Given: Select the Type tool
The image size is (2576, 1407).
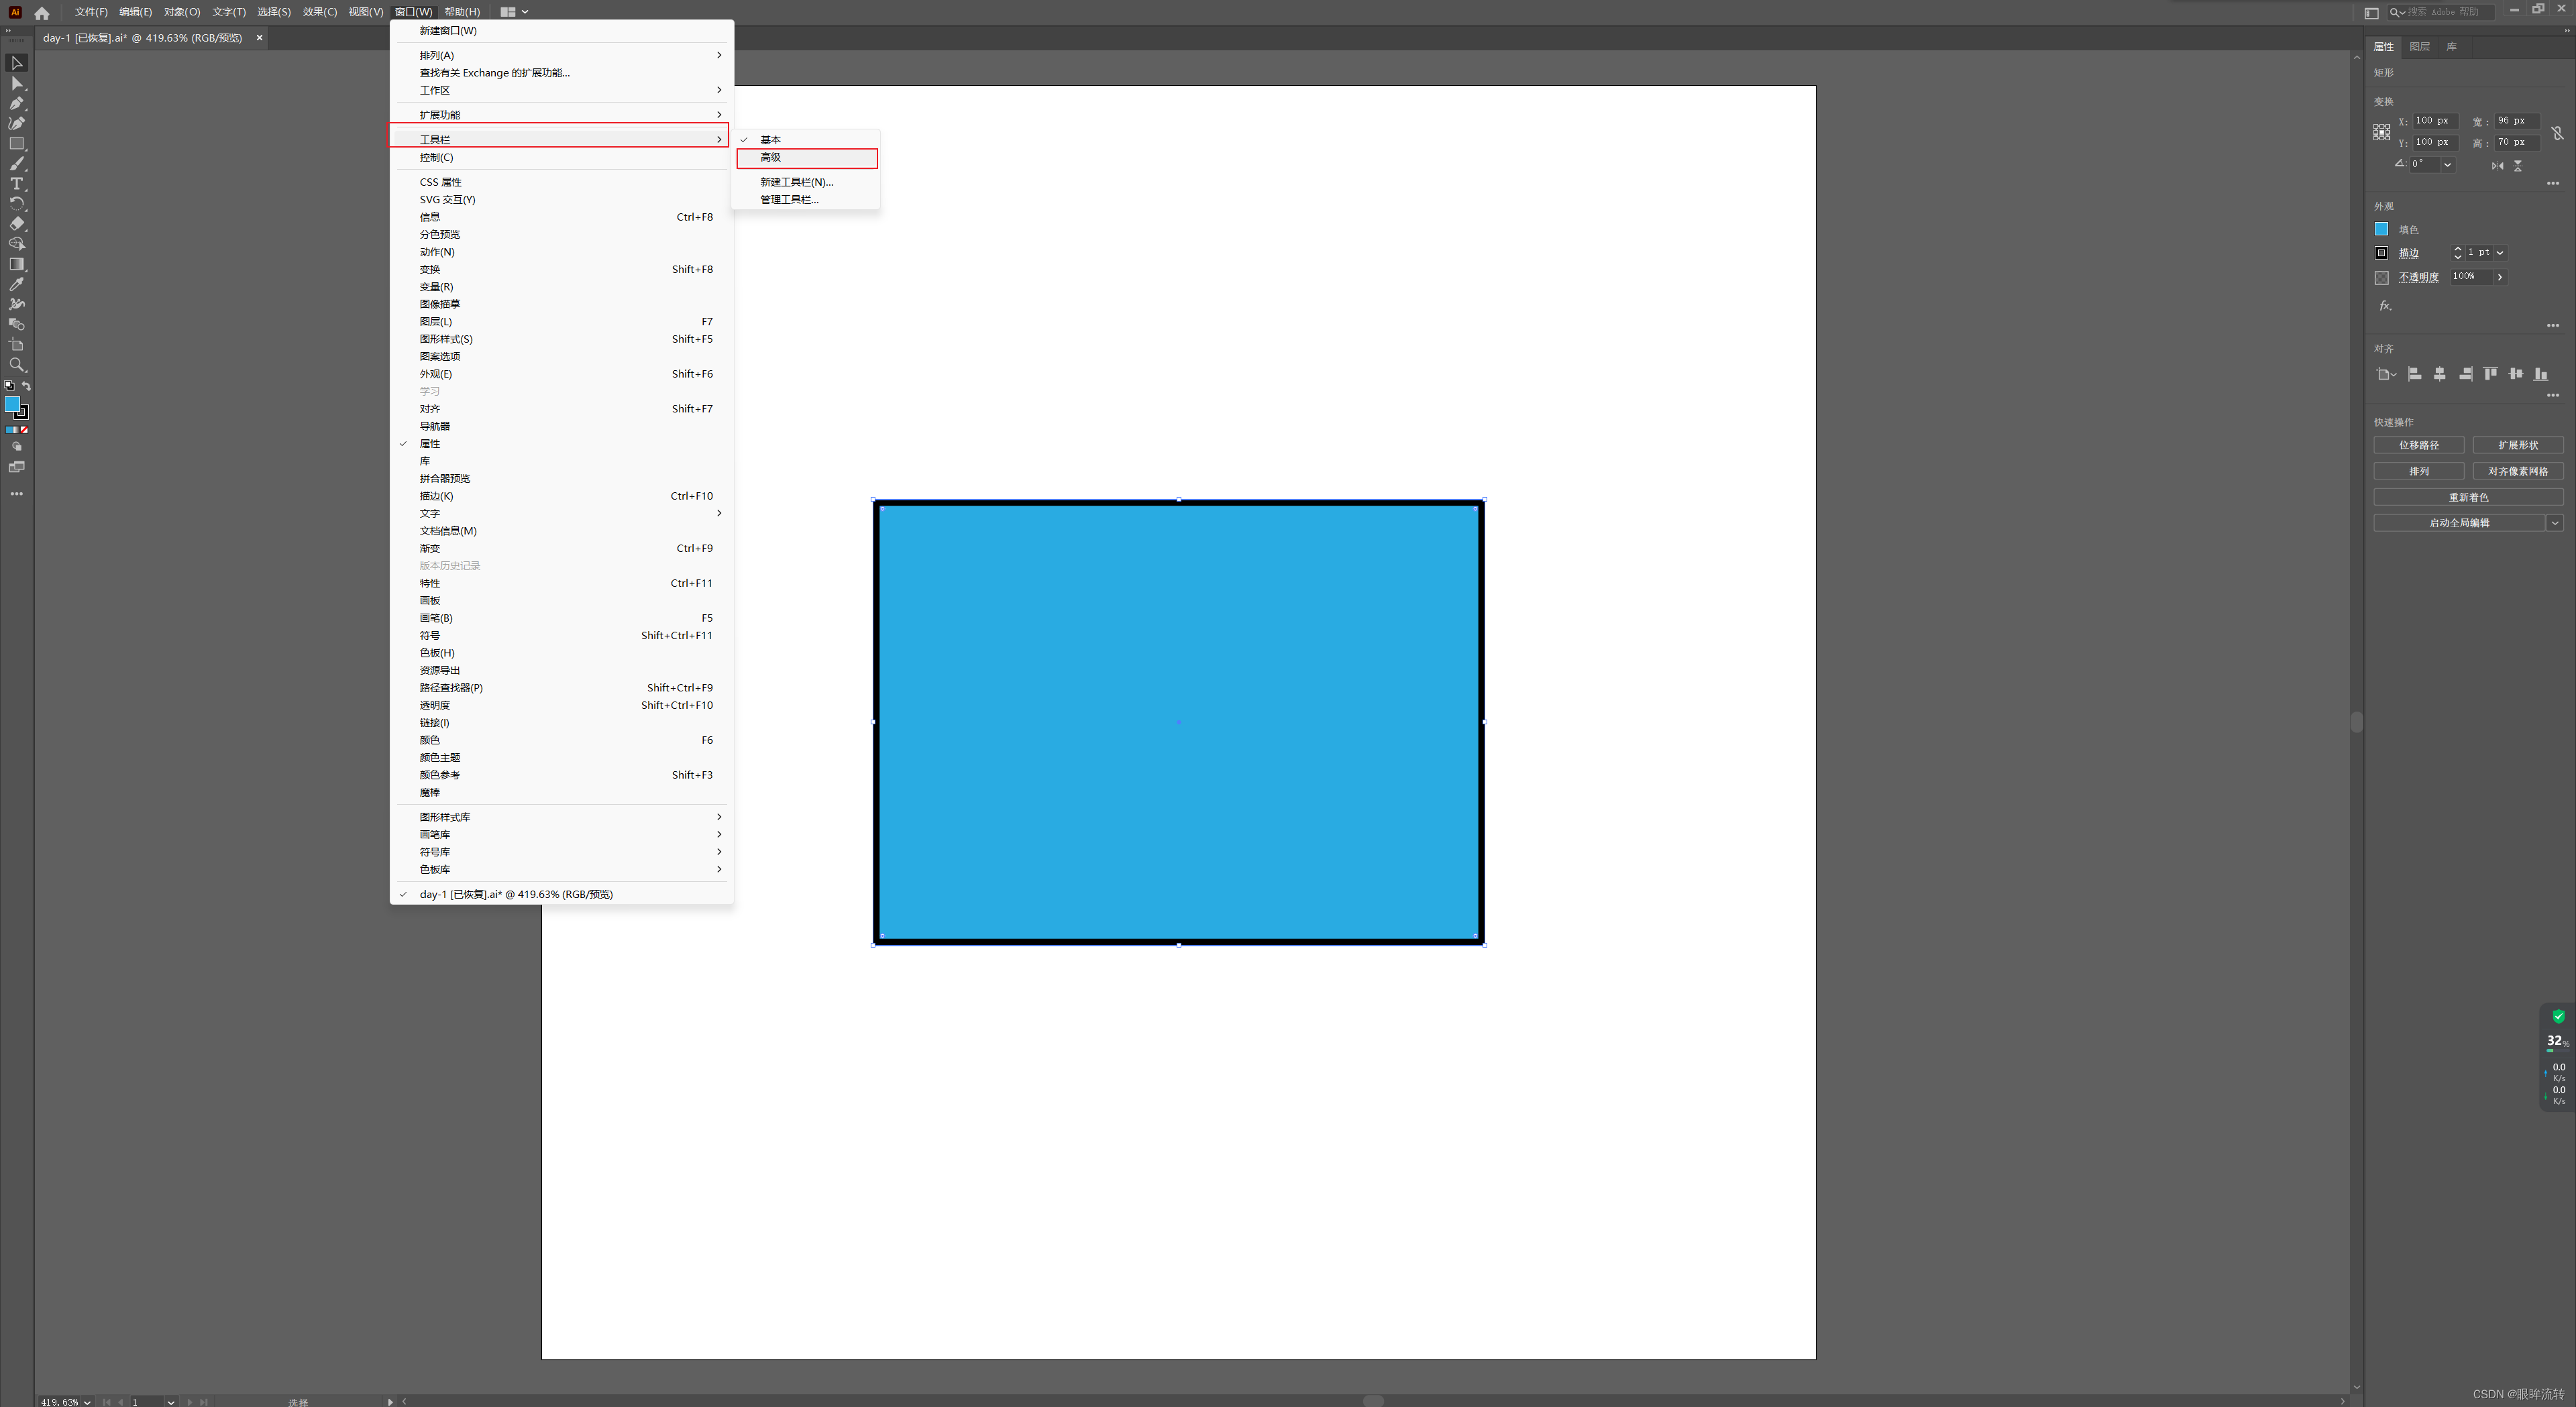Looking at the screenshot, I should (17, 184).
